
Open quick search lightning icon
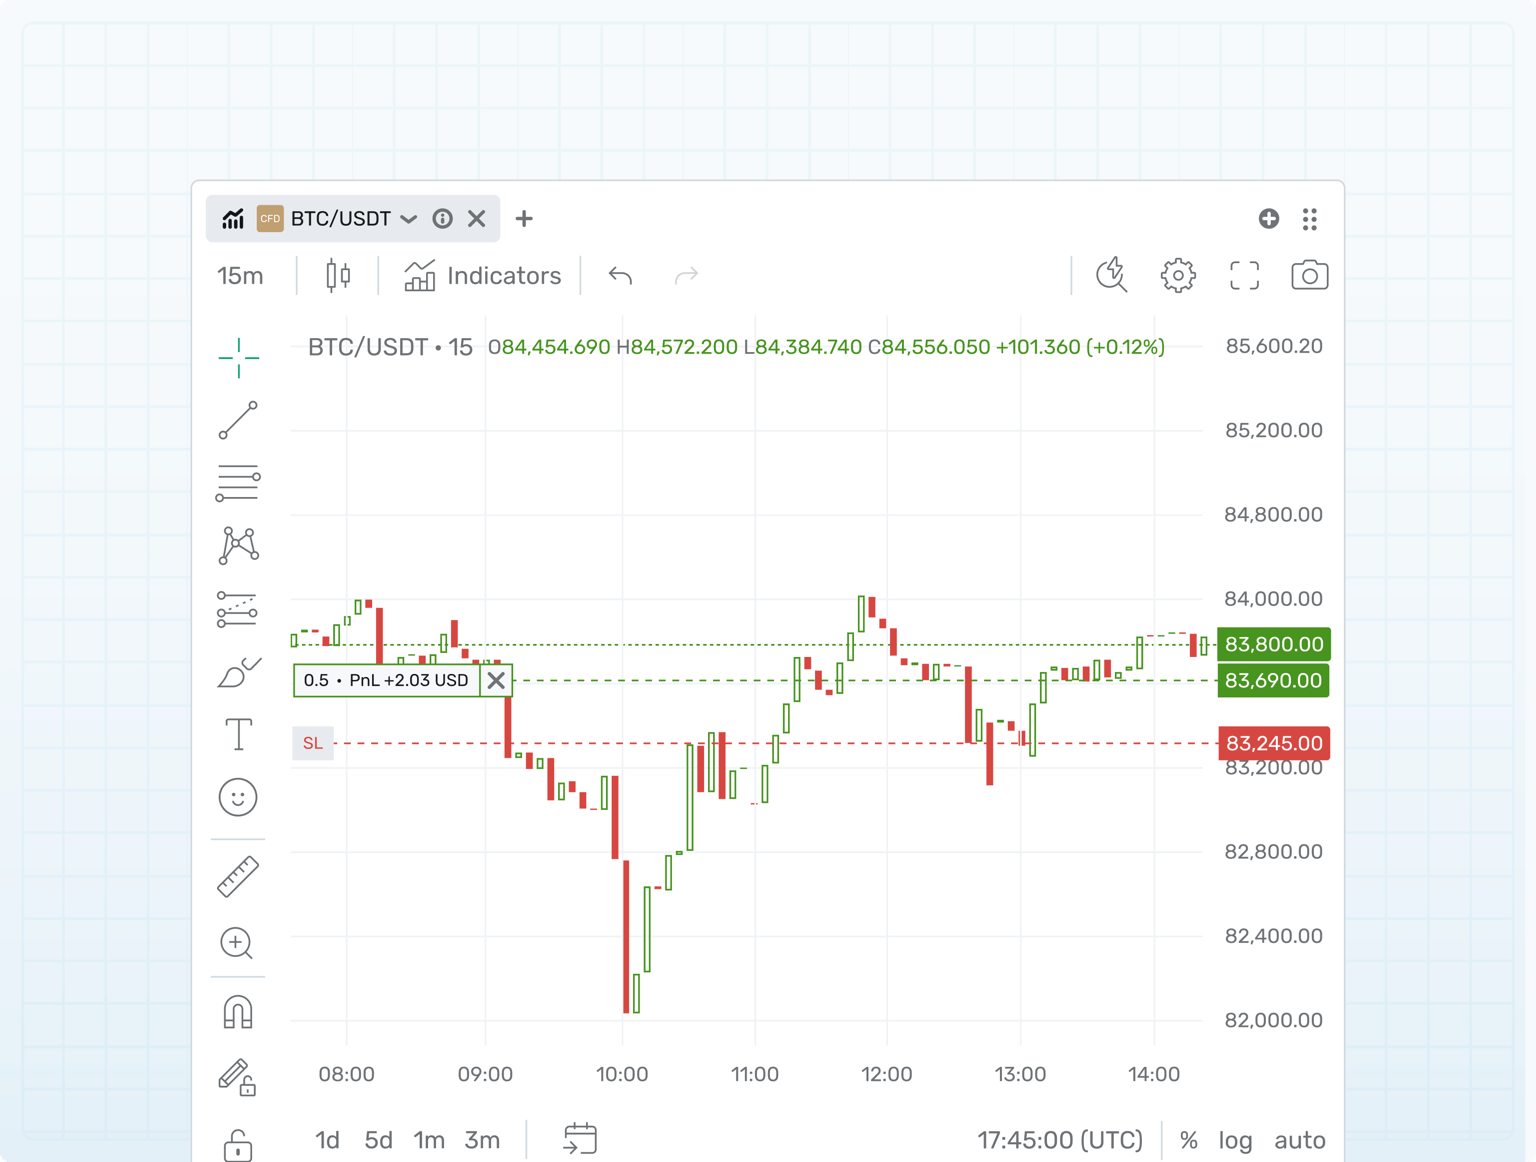[1111, 275]
